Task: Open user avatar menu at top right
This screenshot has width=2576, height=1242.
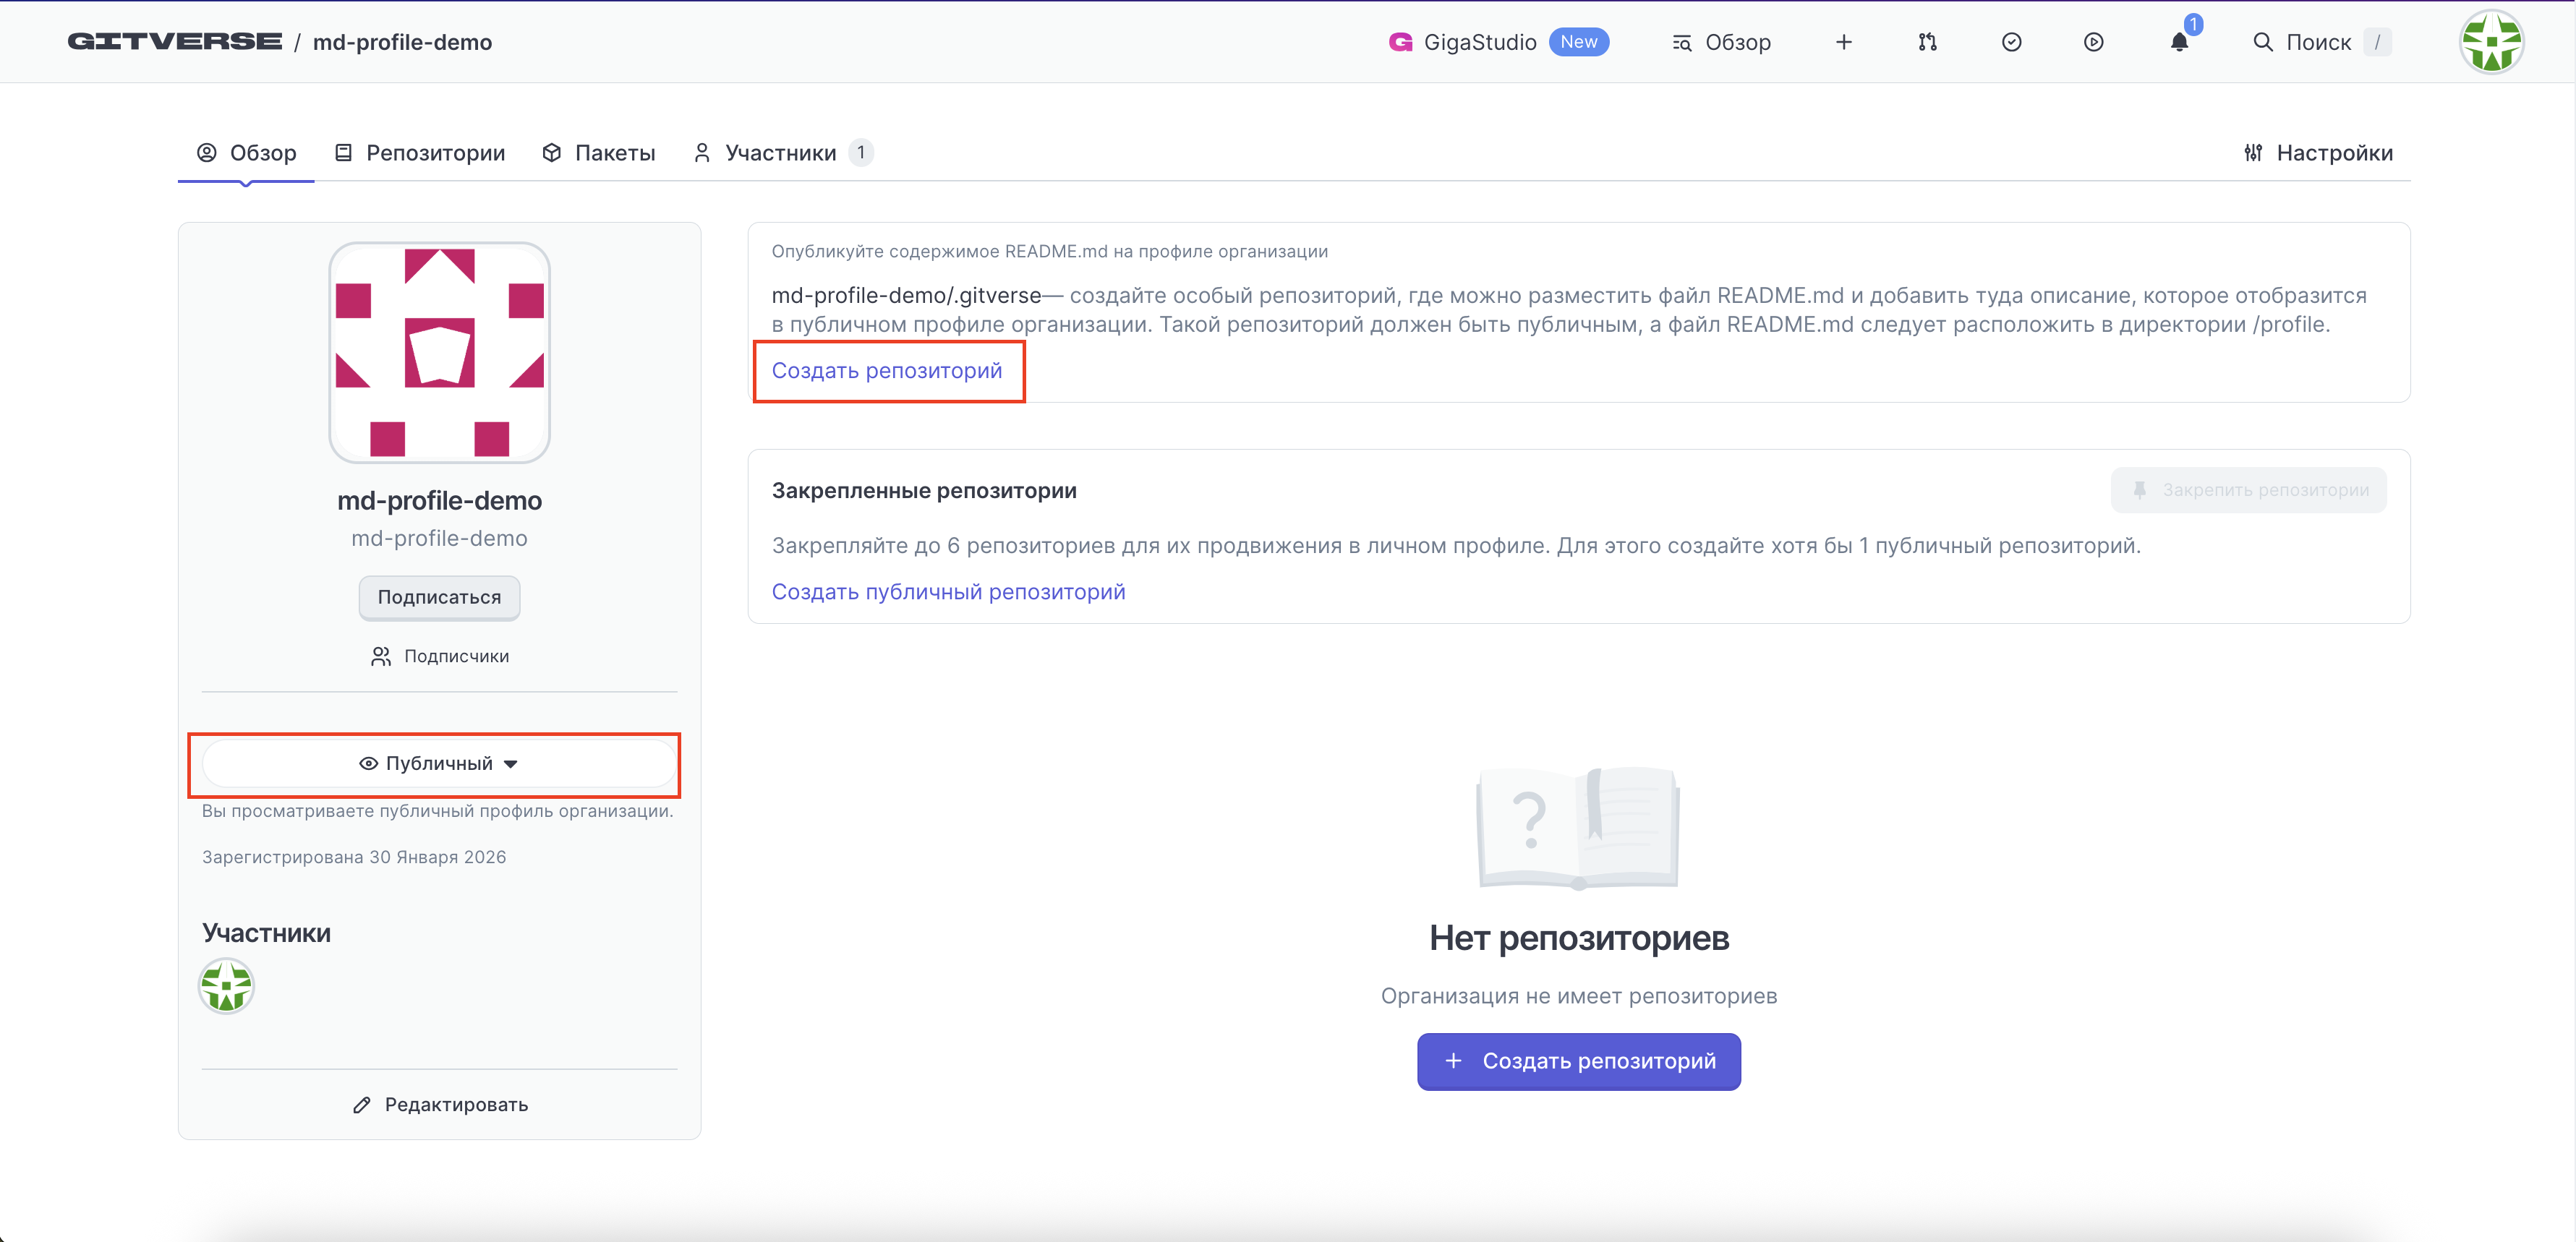Action: point(2490,42)
